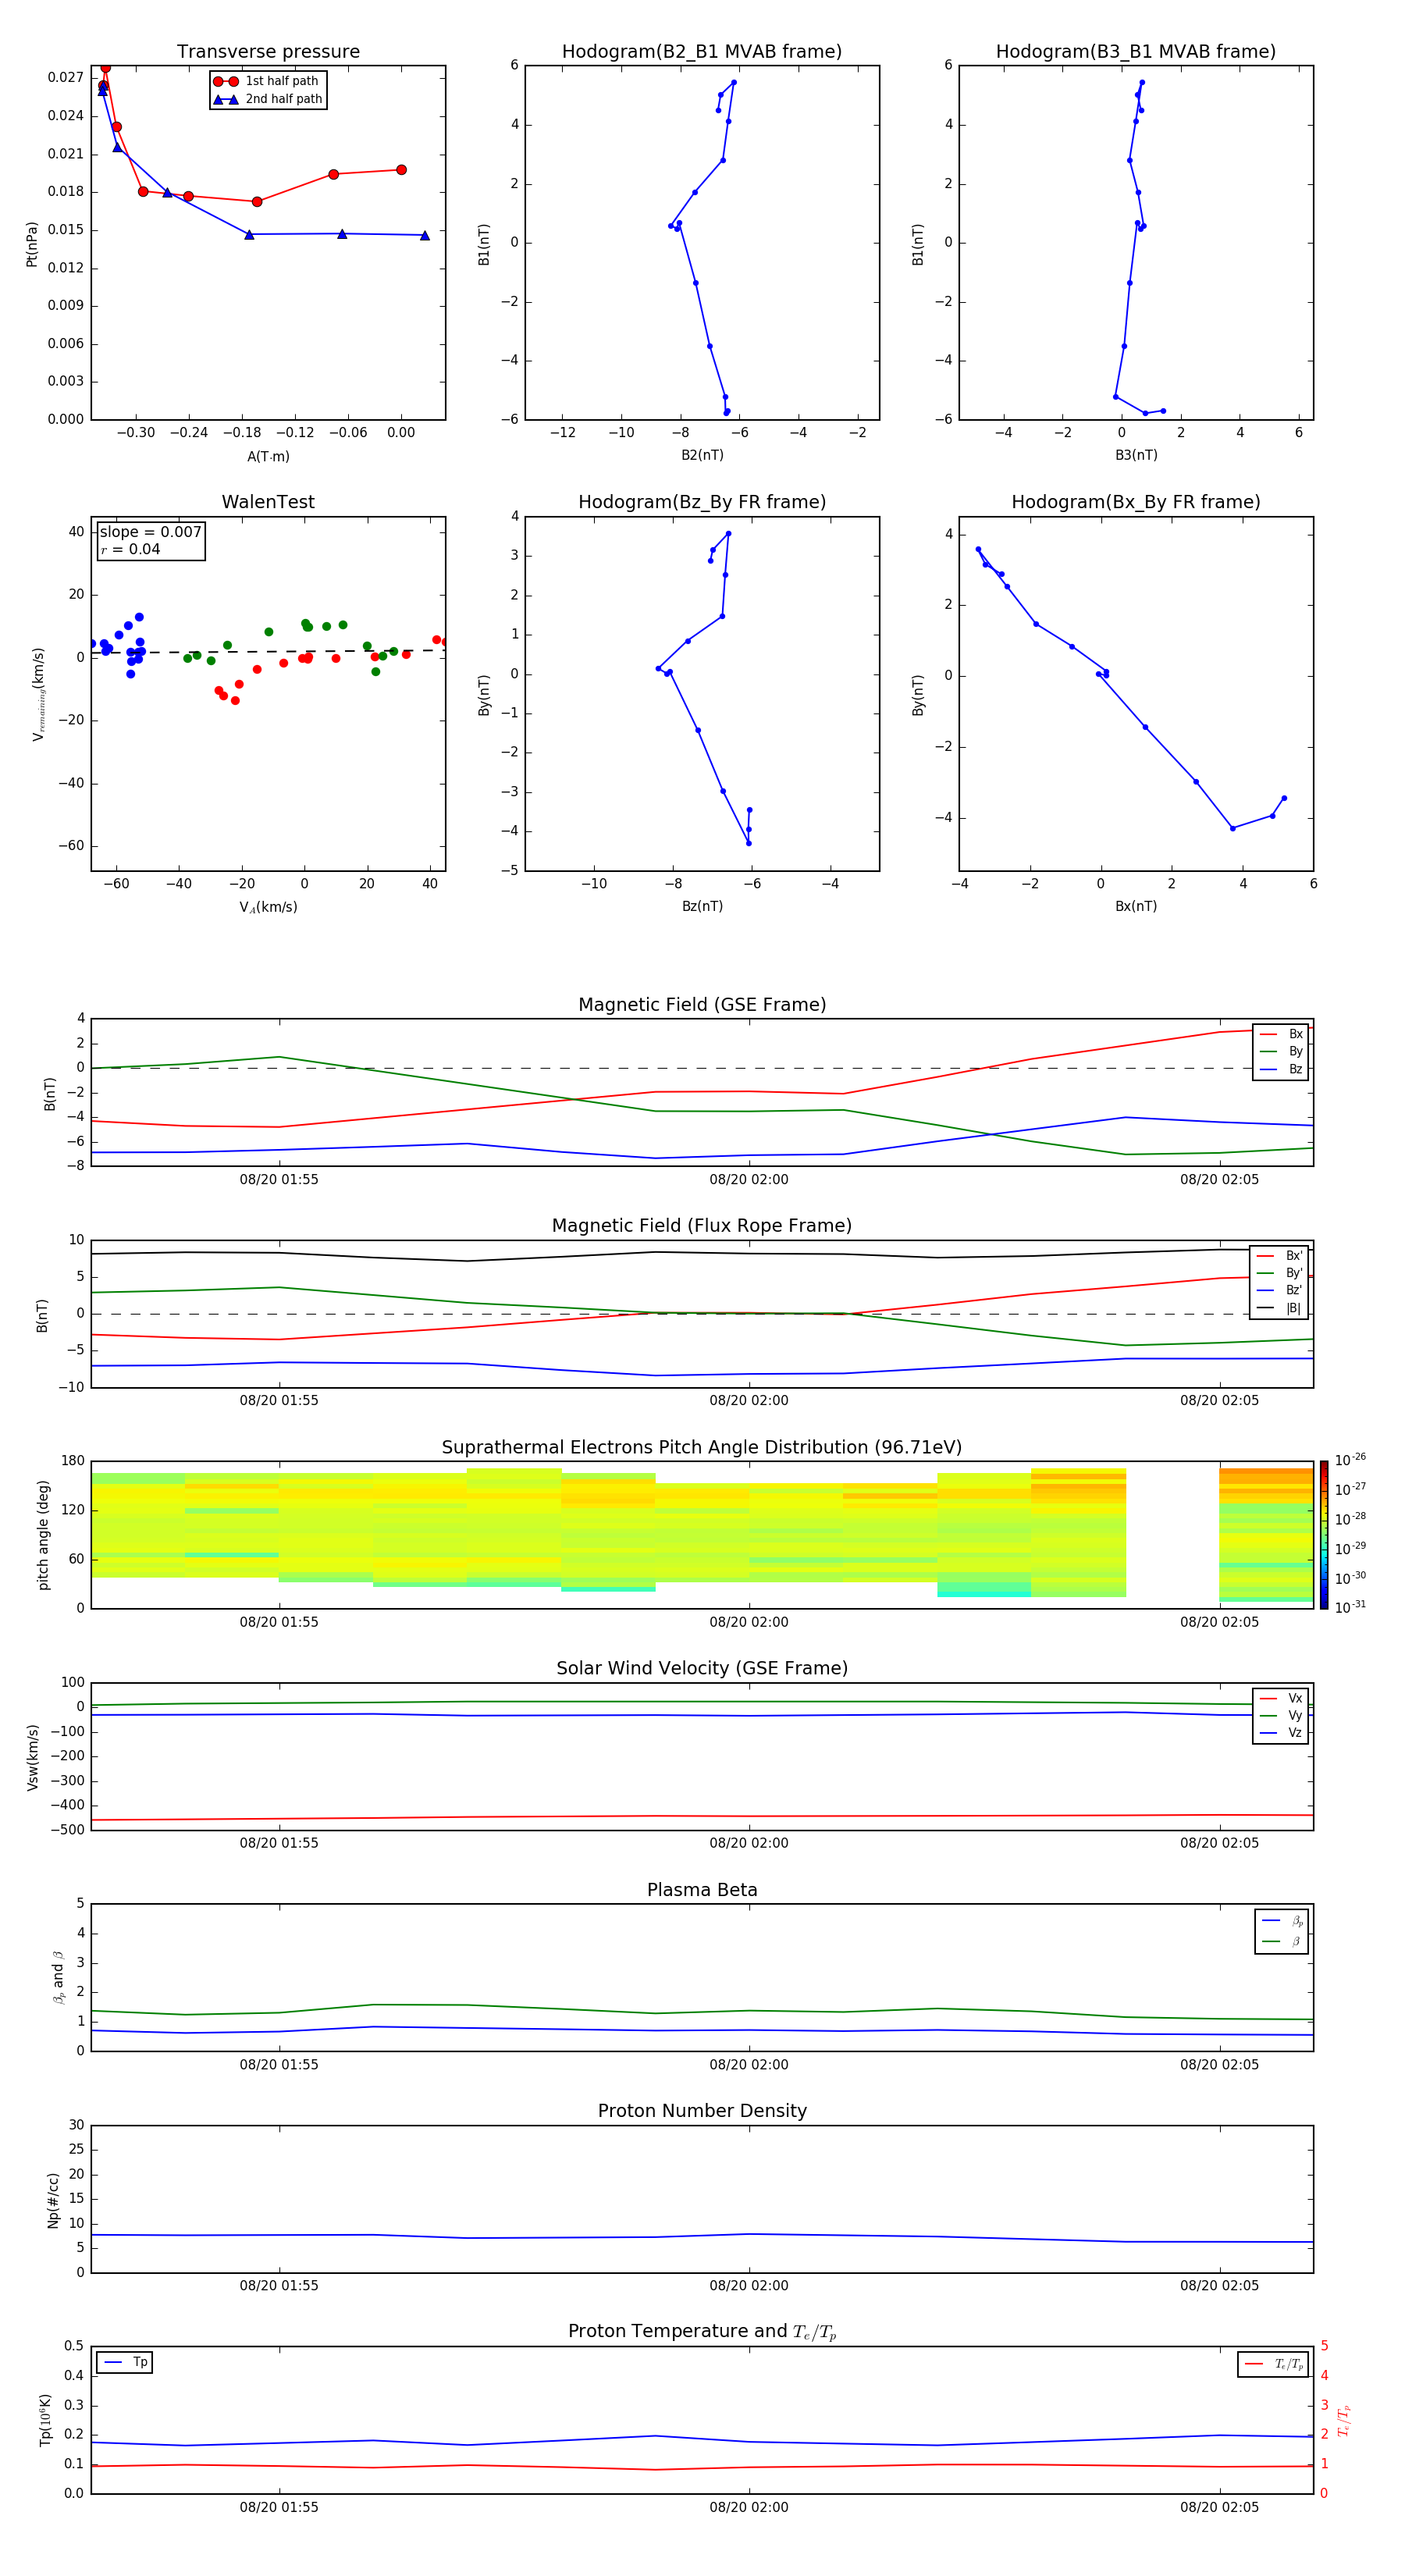Image resolution: width=1405 pixels, height=2576 pixels.
Task: Click the Bx' legend entry in Flux Rope plot
Action: 1279,1256
